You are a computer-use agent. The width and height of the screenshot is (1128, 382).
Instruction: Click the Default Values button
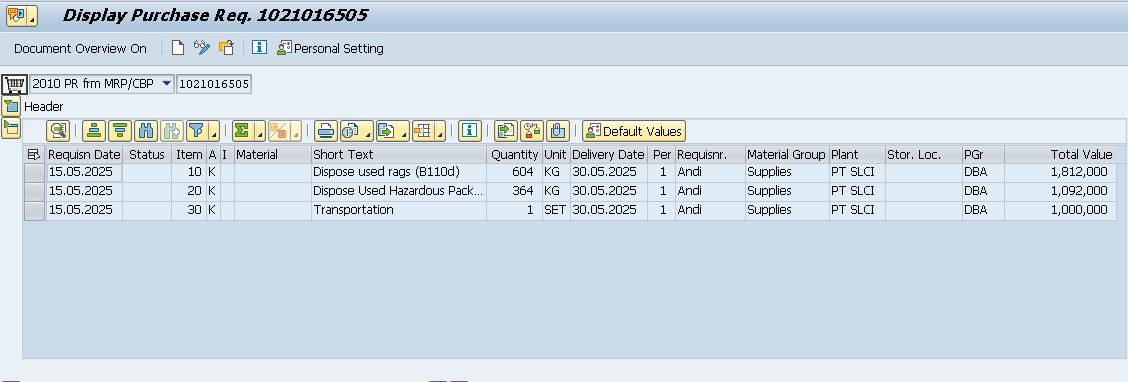tap(634, 131)
